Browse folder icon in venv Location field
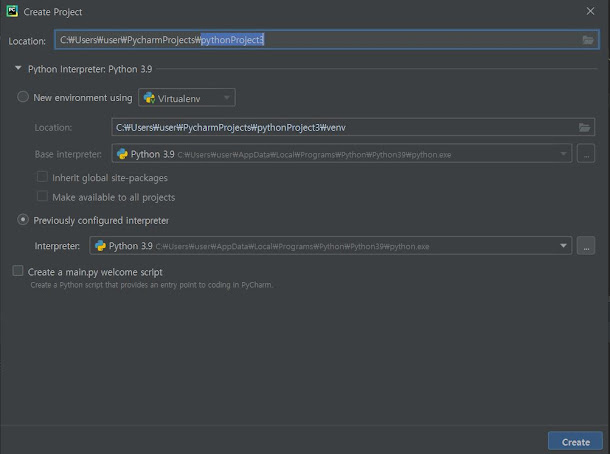Screen dimensions: 610x454 coord(584,127)
